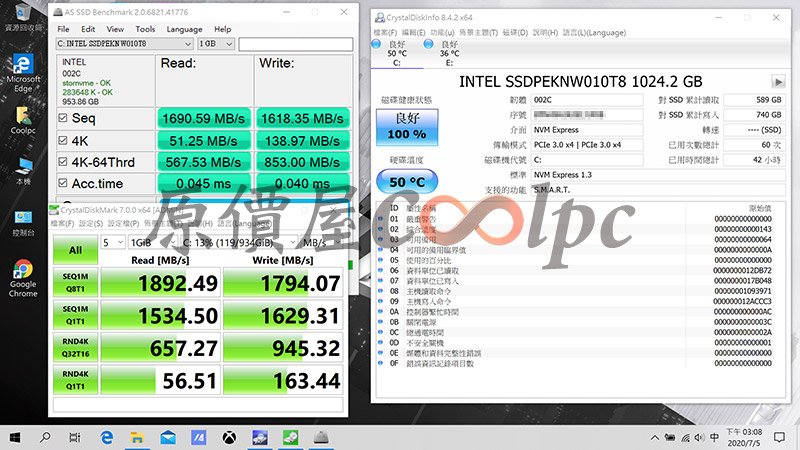Open the 1GiB test size dropdown
Screen dimensions: 800x450
tap(152, 242)
